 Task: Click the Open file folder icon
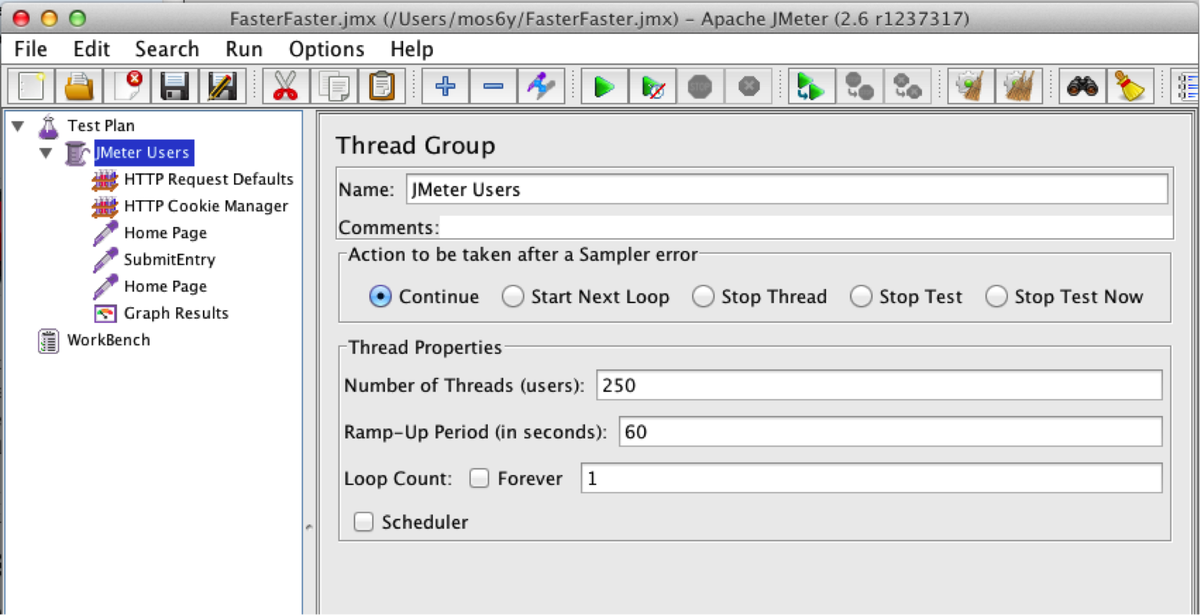click(x=79, y=86)
